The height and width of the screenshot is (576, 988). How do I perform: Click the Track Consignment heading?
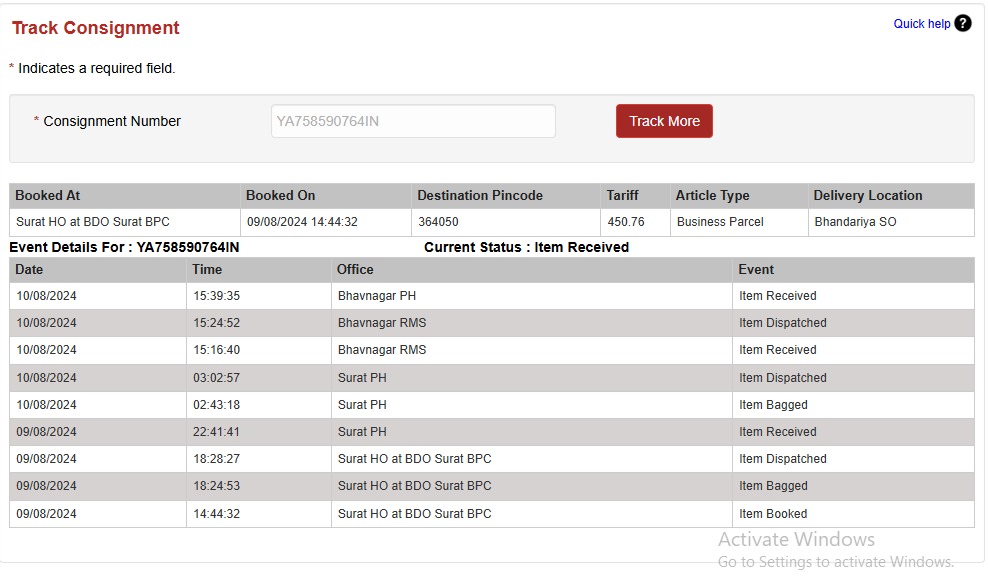pyautogui.click(x=96, y=28)
